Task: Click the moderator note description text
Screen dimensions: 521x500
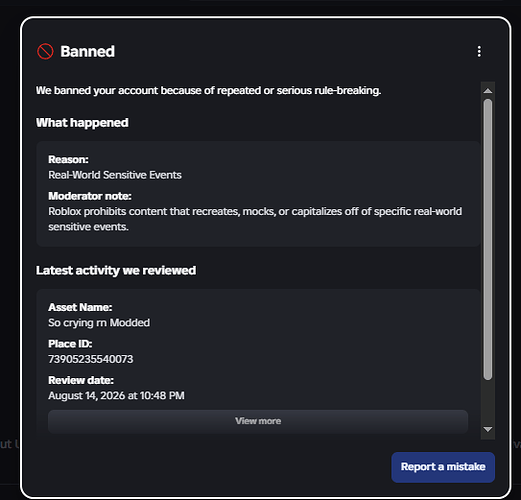Action: [x=255, y=219]
